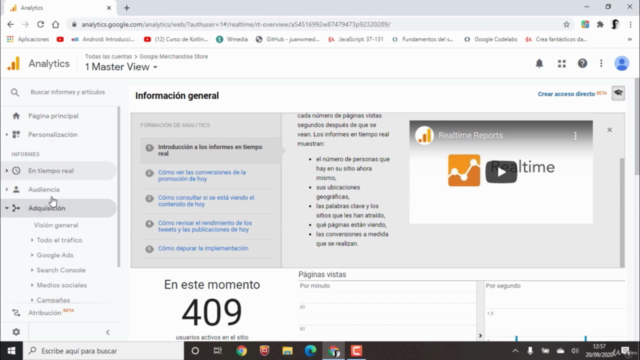
Task: Open a new Chrome tab
Action: [x=127, y=8]
